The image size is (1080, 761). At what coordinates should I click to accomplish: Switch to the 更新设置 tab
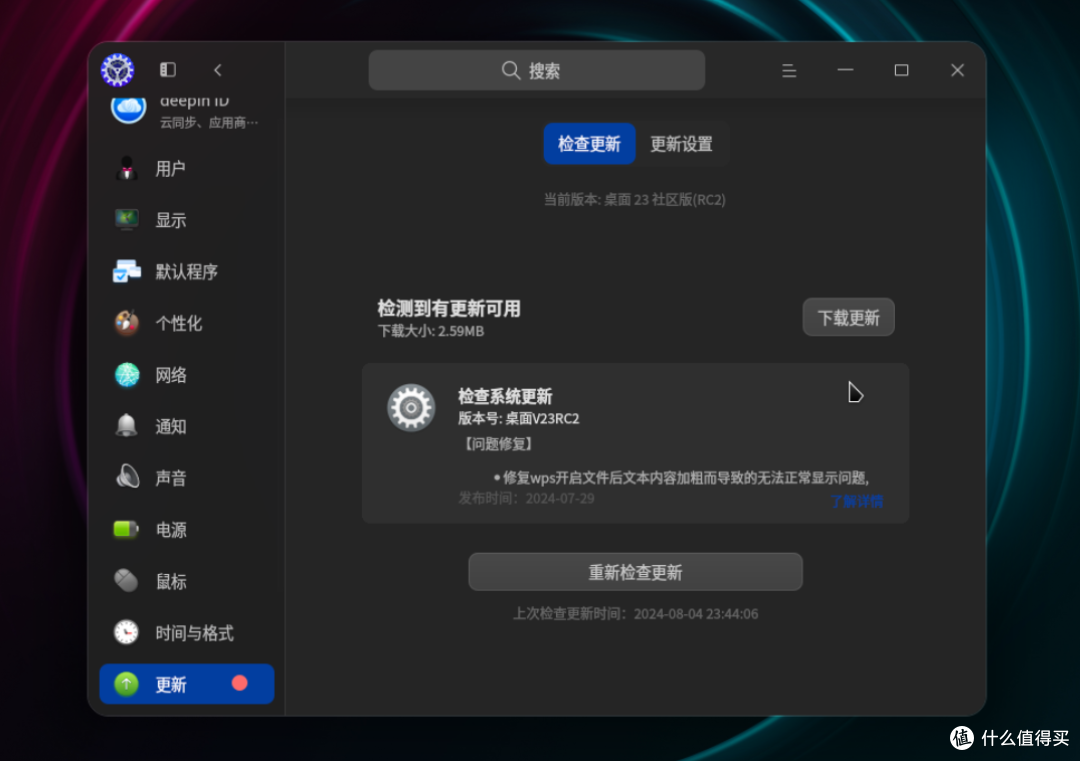click(x=681, y=144)
